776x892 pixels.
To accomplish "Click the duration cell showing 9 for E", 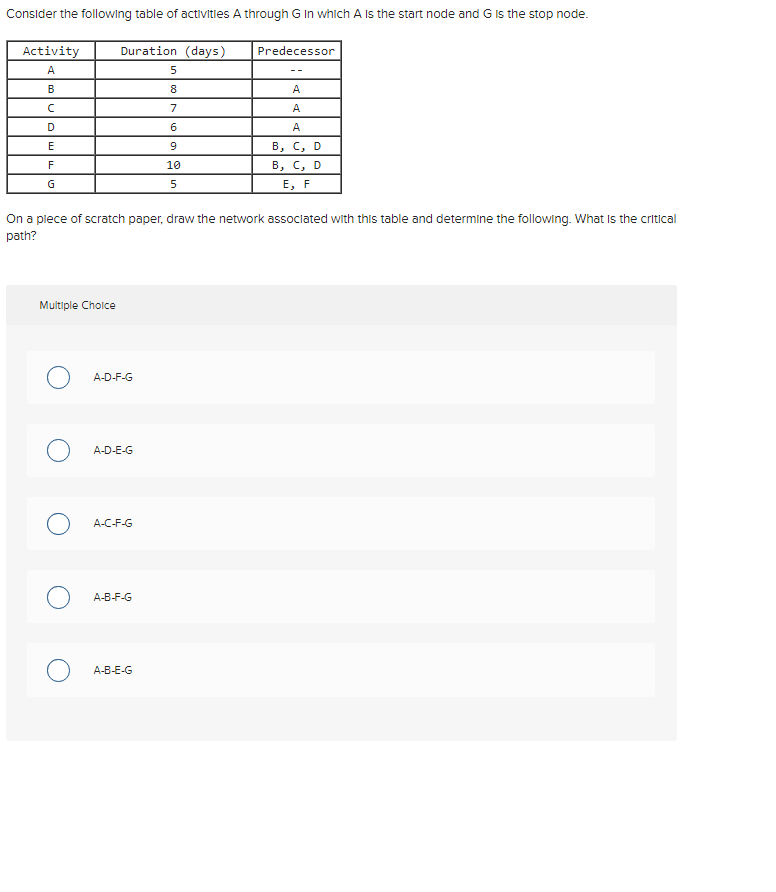I will click(x=172, y=145).
